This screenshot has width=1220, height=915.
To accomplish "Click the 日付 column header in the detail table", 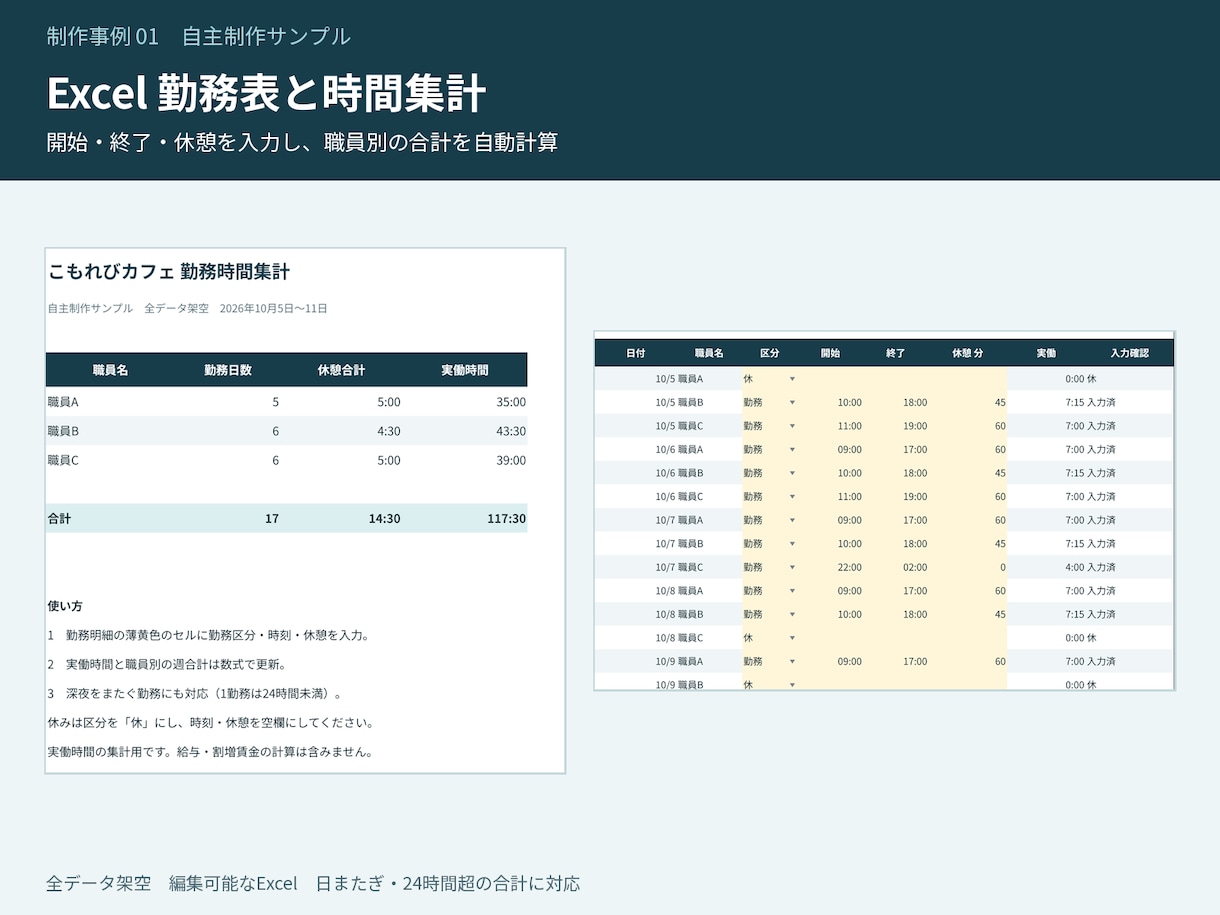I will (x=636, y=353).
